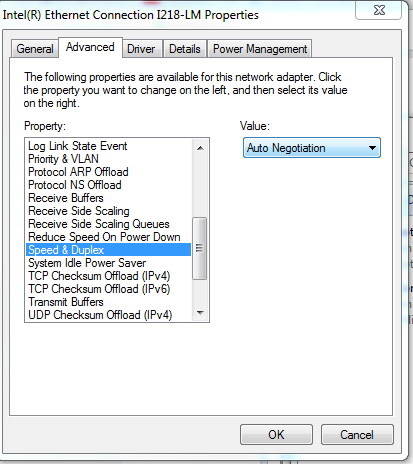This screenshot has width=413, height=464.
Task: Go to the Power Management tab
Action: click(260, 49)
